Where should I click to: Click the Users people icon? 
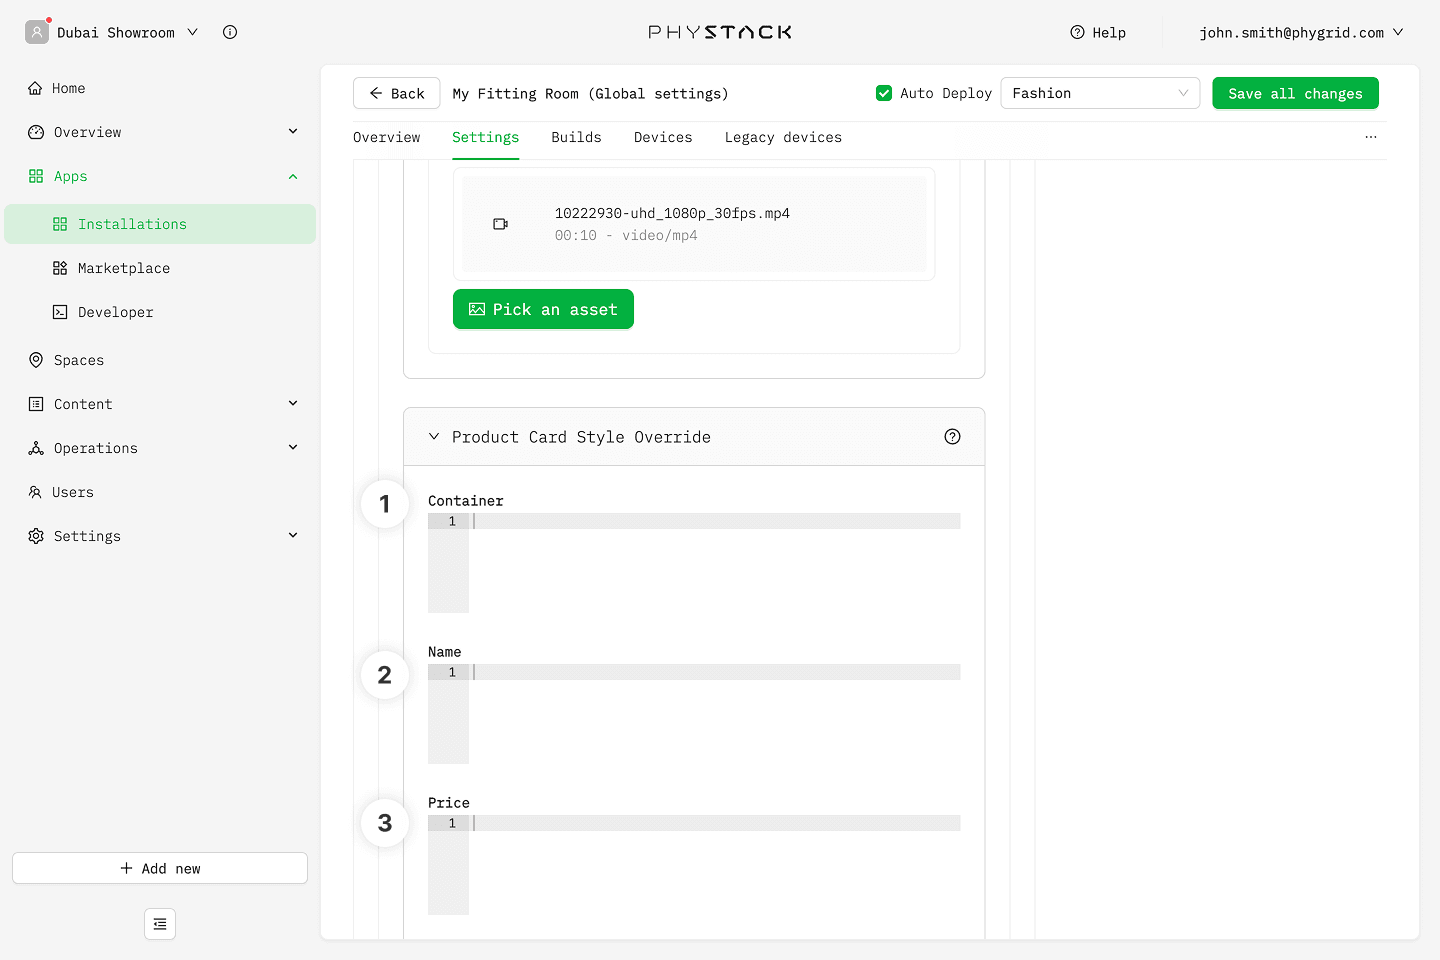[x=35, y=492]
